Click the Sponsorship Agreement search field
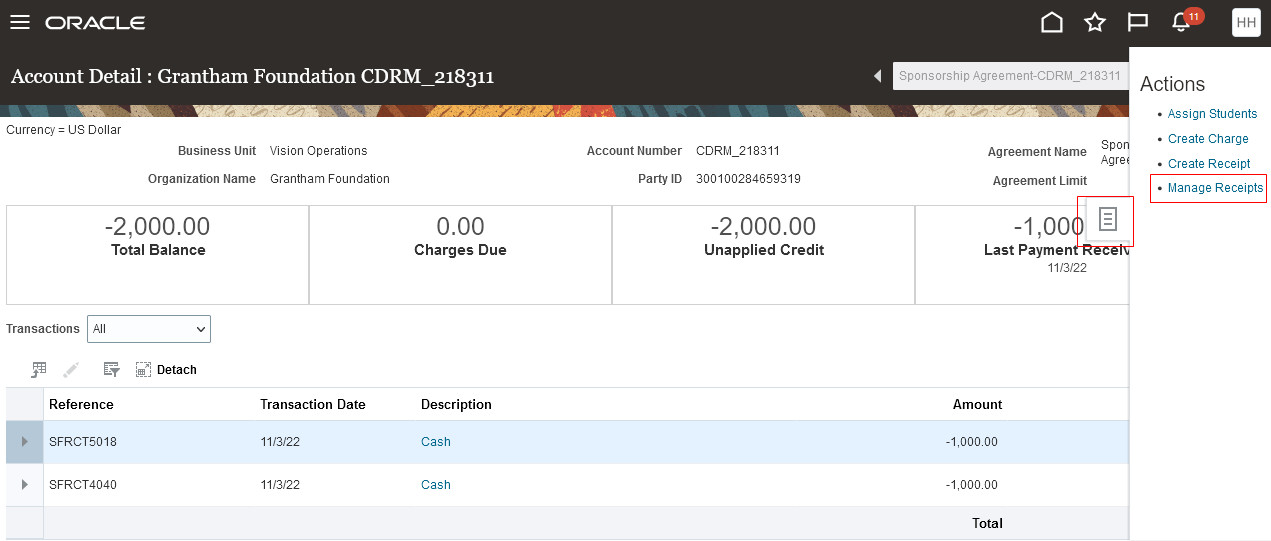 click(1009, 76)
